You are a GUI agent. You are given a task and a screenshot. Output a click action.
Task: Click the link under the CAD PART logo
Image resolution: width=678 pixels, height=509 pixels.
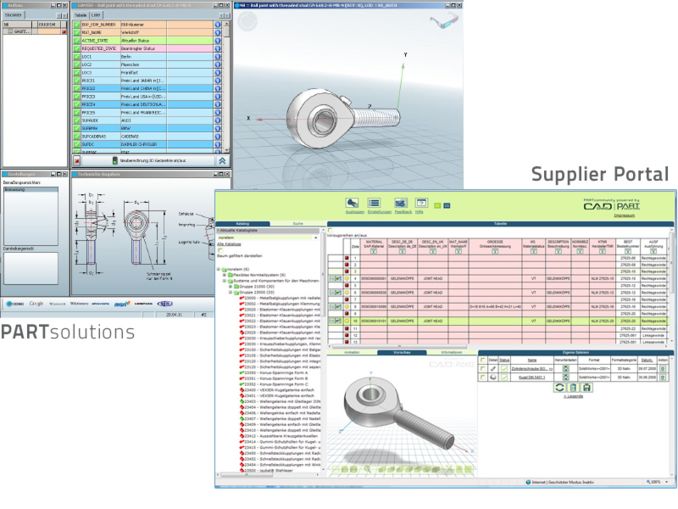[625, 215]
